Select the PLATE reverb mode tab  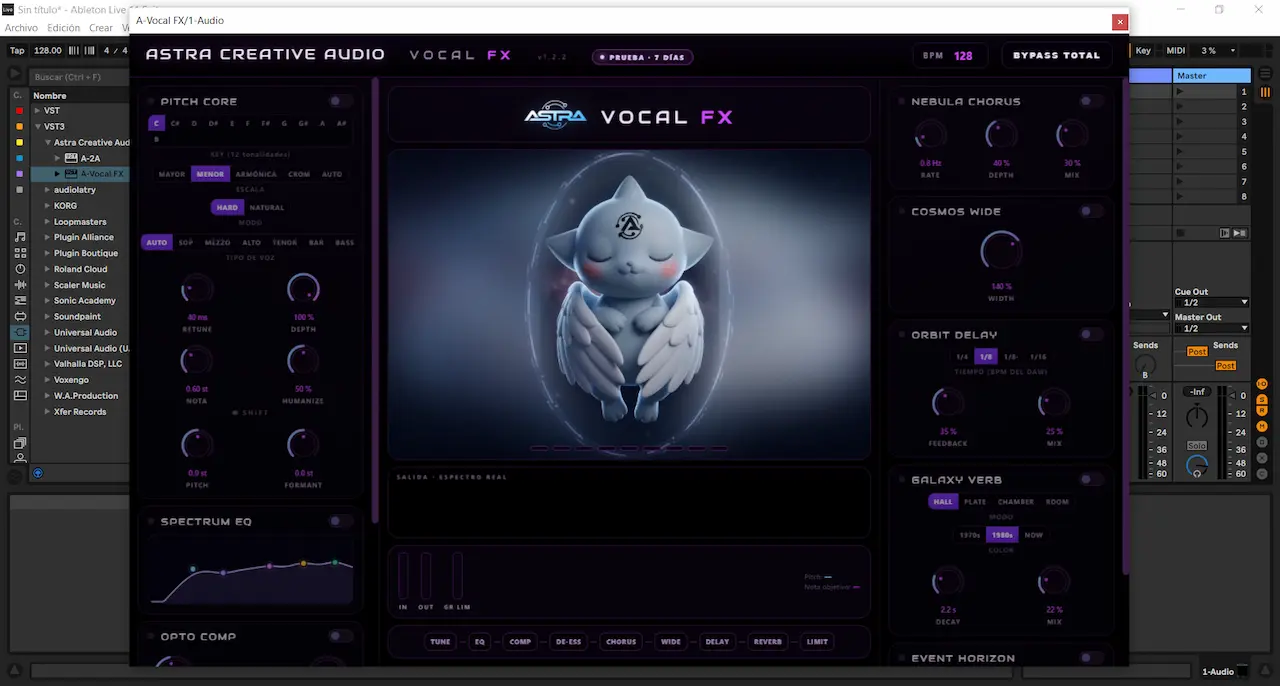click(x=975, y=502)
